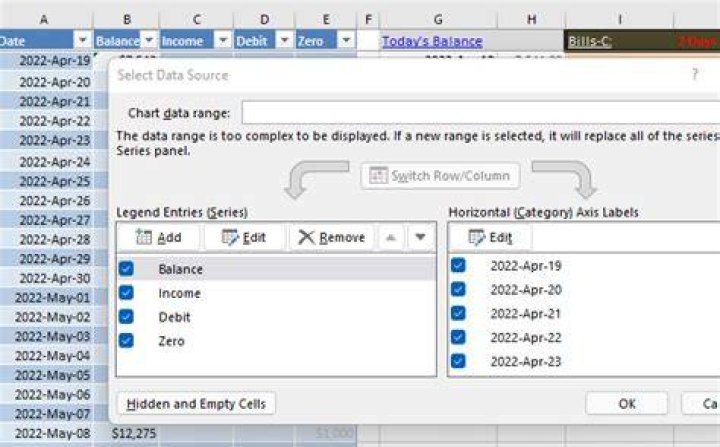
Task: Select 2022-Apr-21 axis label text
Action: [x=526, y=314]
